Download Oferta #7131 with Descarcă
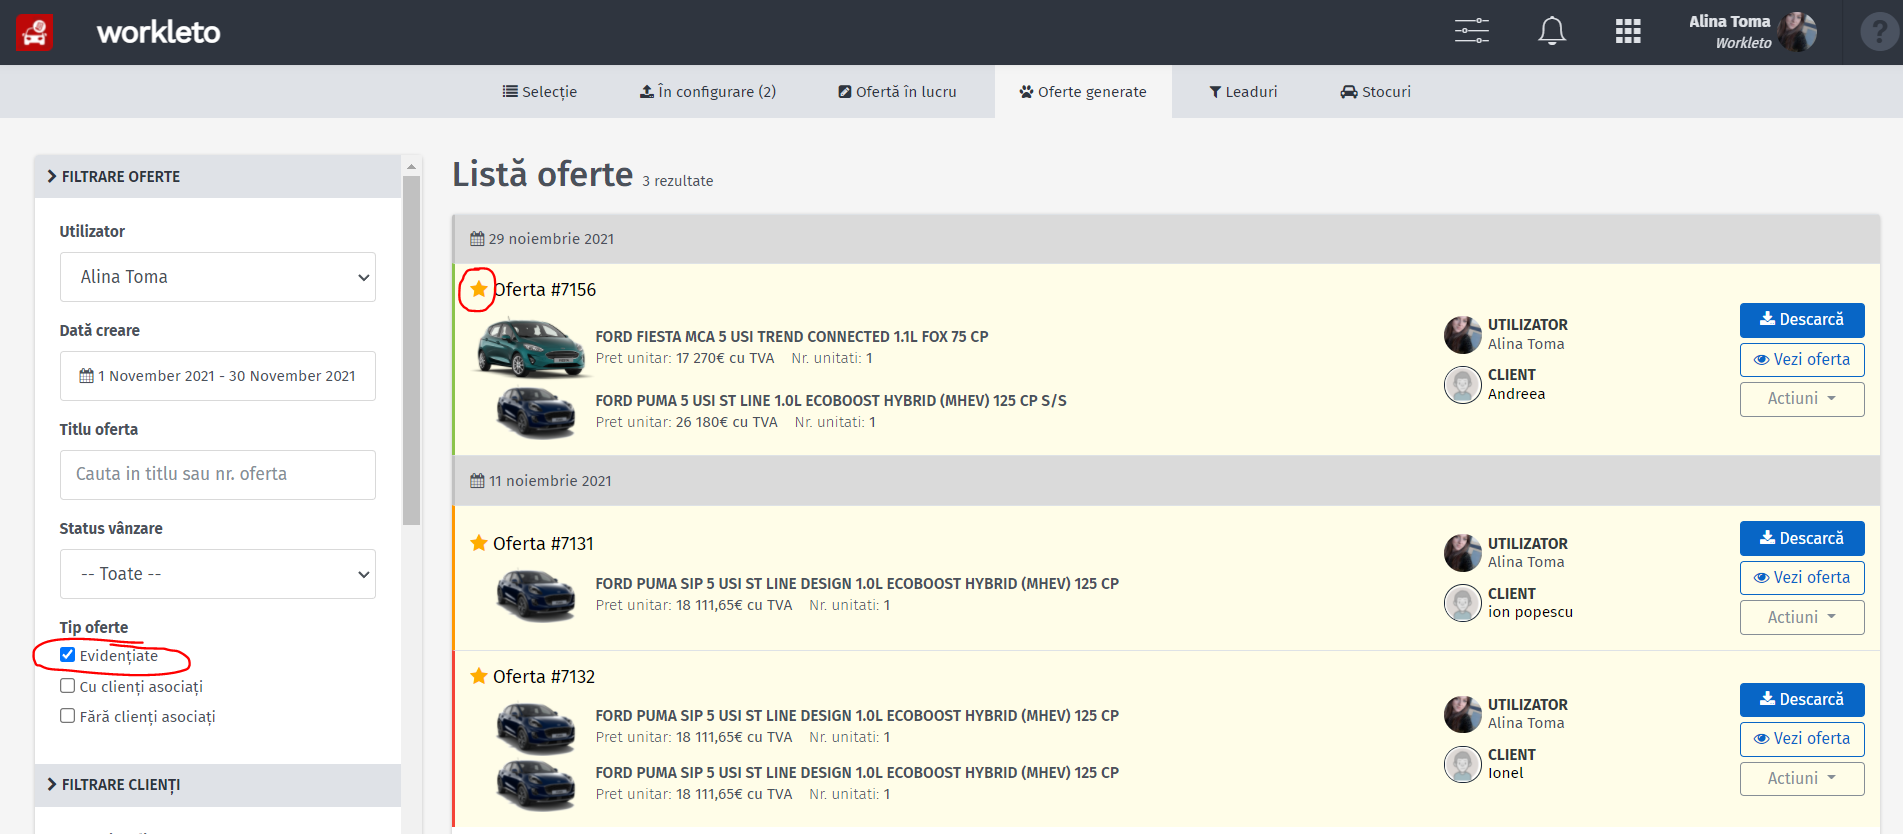 [1802, 538]
